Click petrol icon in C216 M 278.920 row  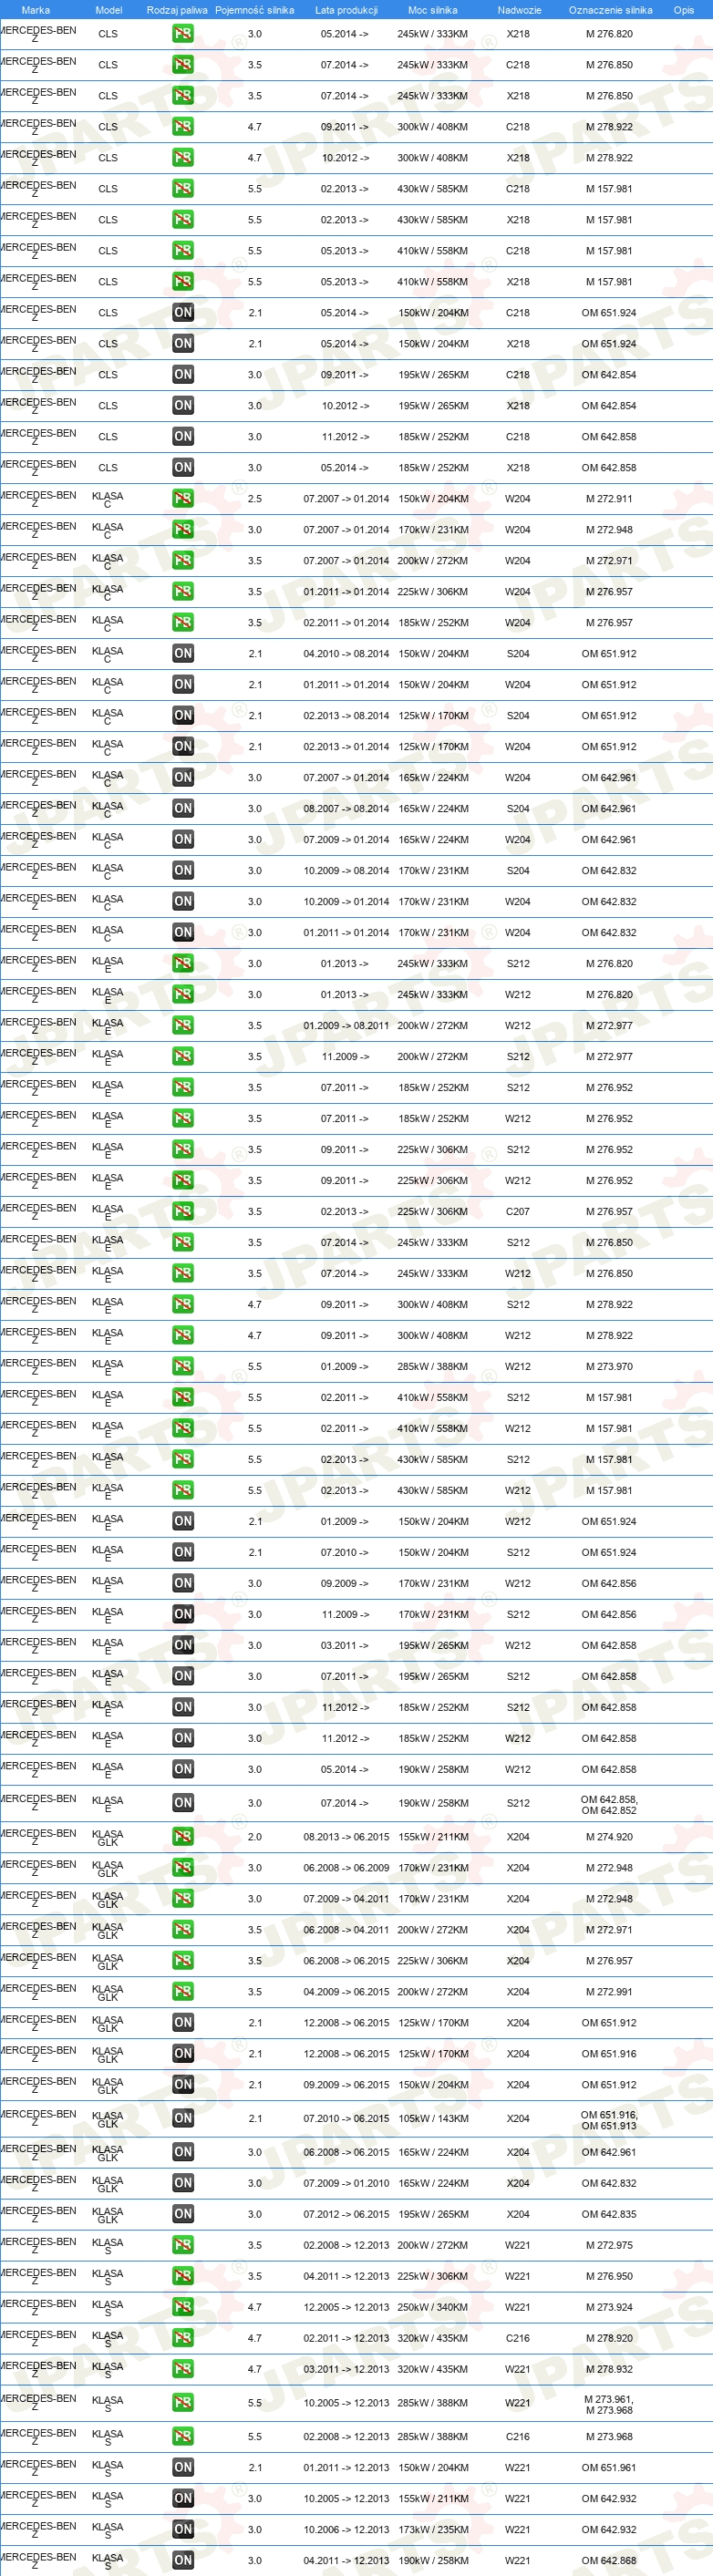click(183, 2338)
